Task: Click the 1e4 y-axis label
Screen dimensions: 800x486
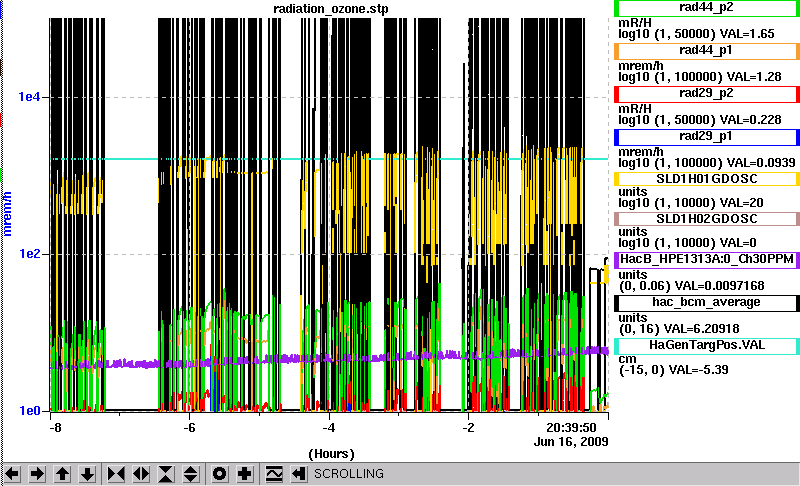Action: [29, 96]
